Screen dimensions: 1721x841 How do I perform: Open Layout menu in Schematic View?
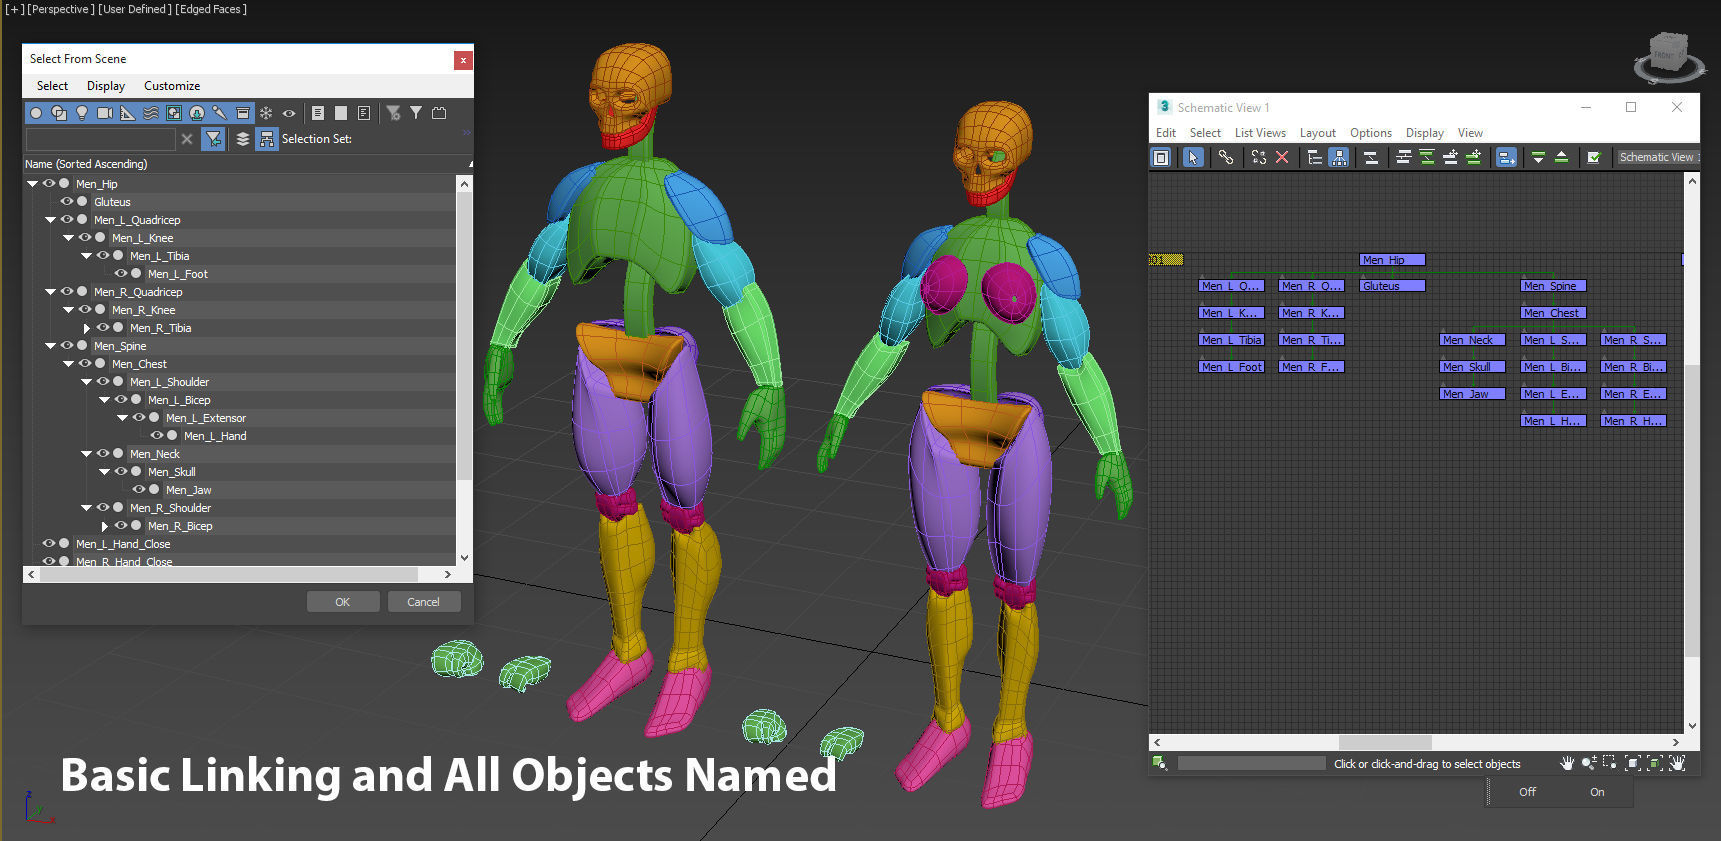1317,133
